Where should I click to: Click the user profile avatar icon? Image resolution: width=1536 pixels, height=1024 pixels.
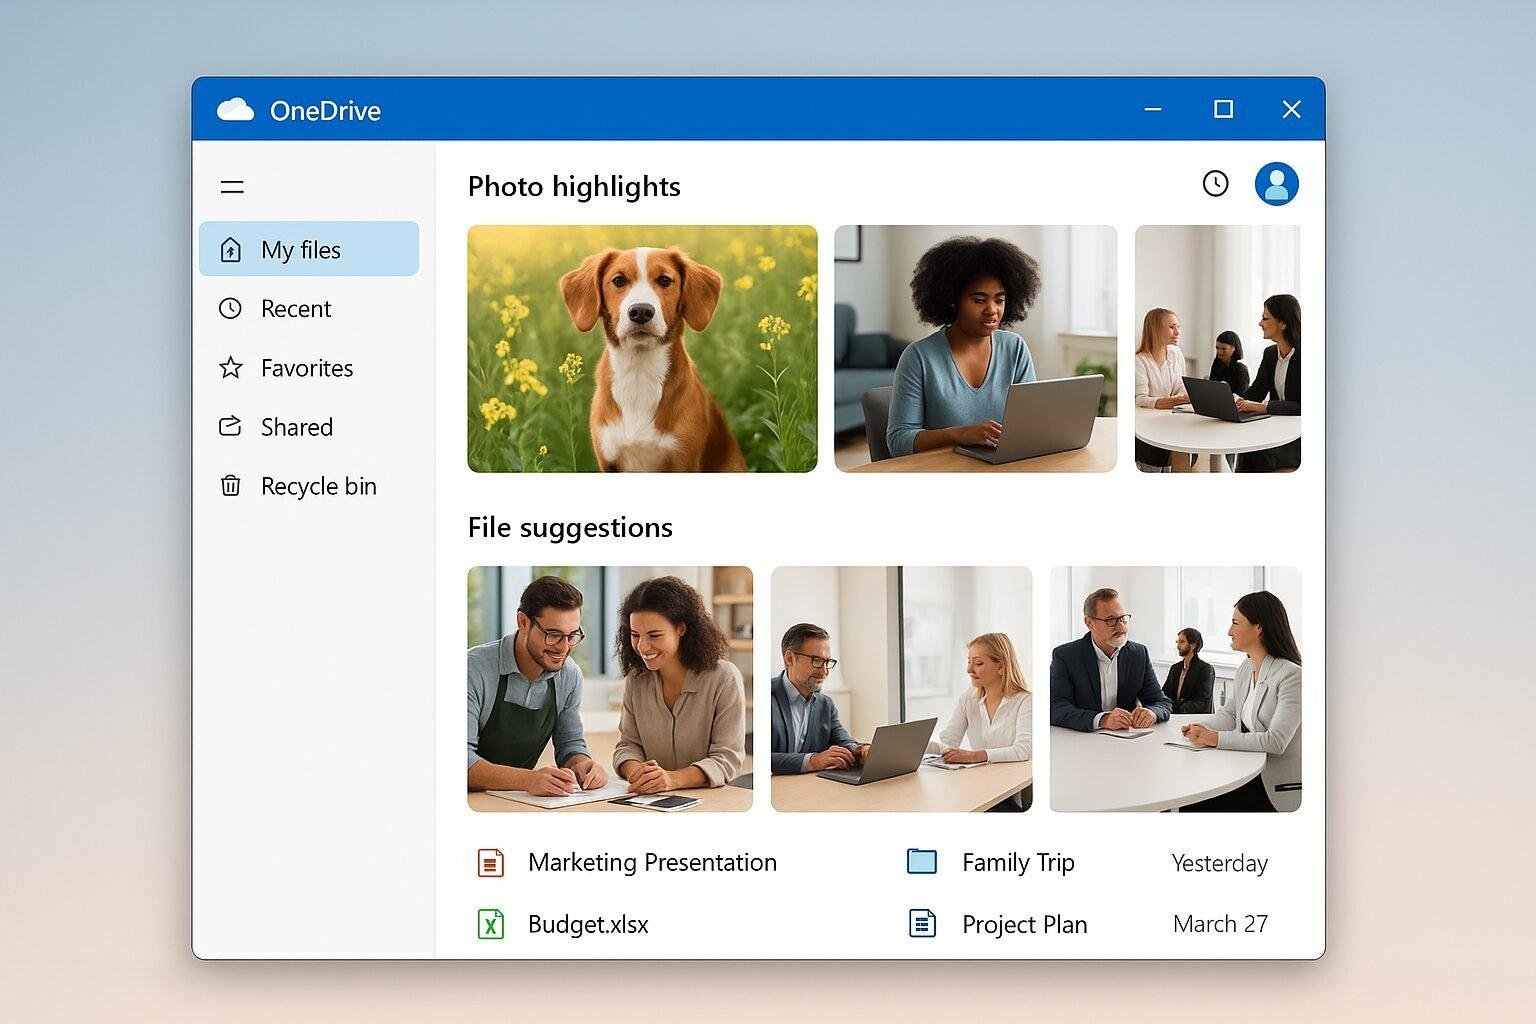coord(1276,184)
